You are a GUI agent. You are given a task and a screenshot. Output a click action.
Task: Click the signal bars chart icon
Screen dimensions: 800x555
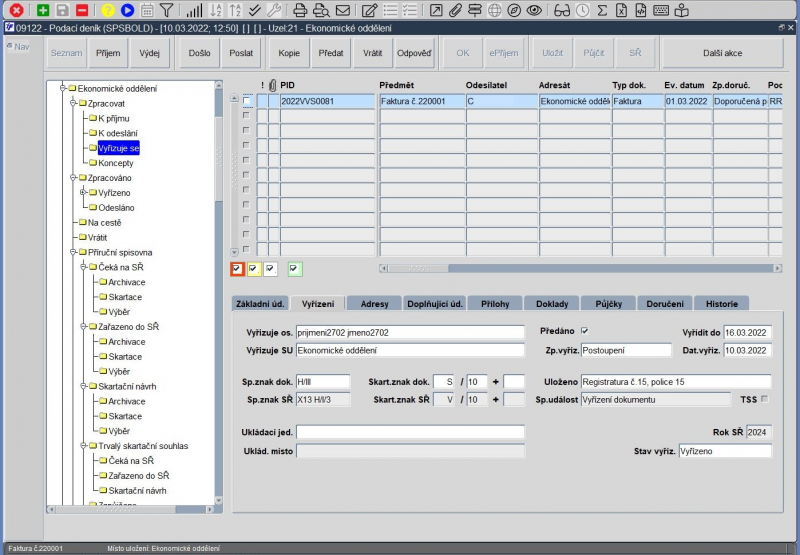click(x=194, y=10)
